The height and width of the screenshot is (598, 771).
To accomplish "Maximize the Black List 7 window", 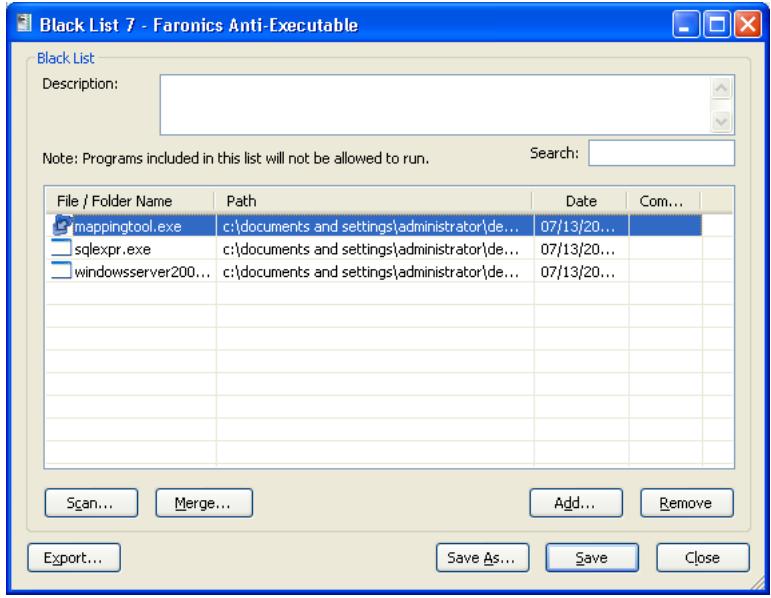I will pyautogui.click(x=716, y=24).
